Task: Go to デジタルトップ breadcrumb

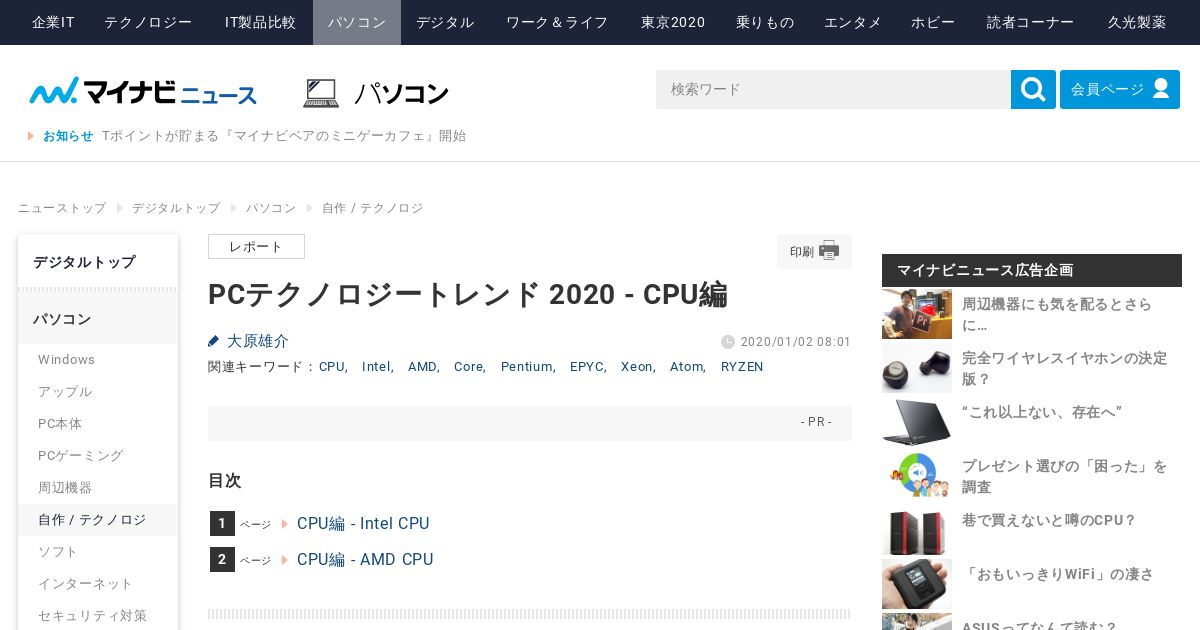Action: pyautogui.click(x=176, y=208)
